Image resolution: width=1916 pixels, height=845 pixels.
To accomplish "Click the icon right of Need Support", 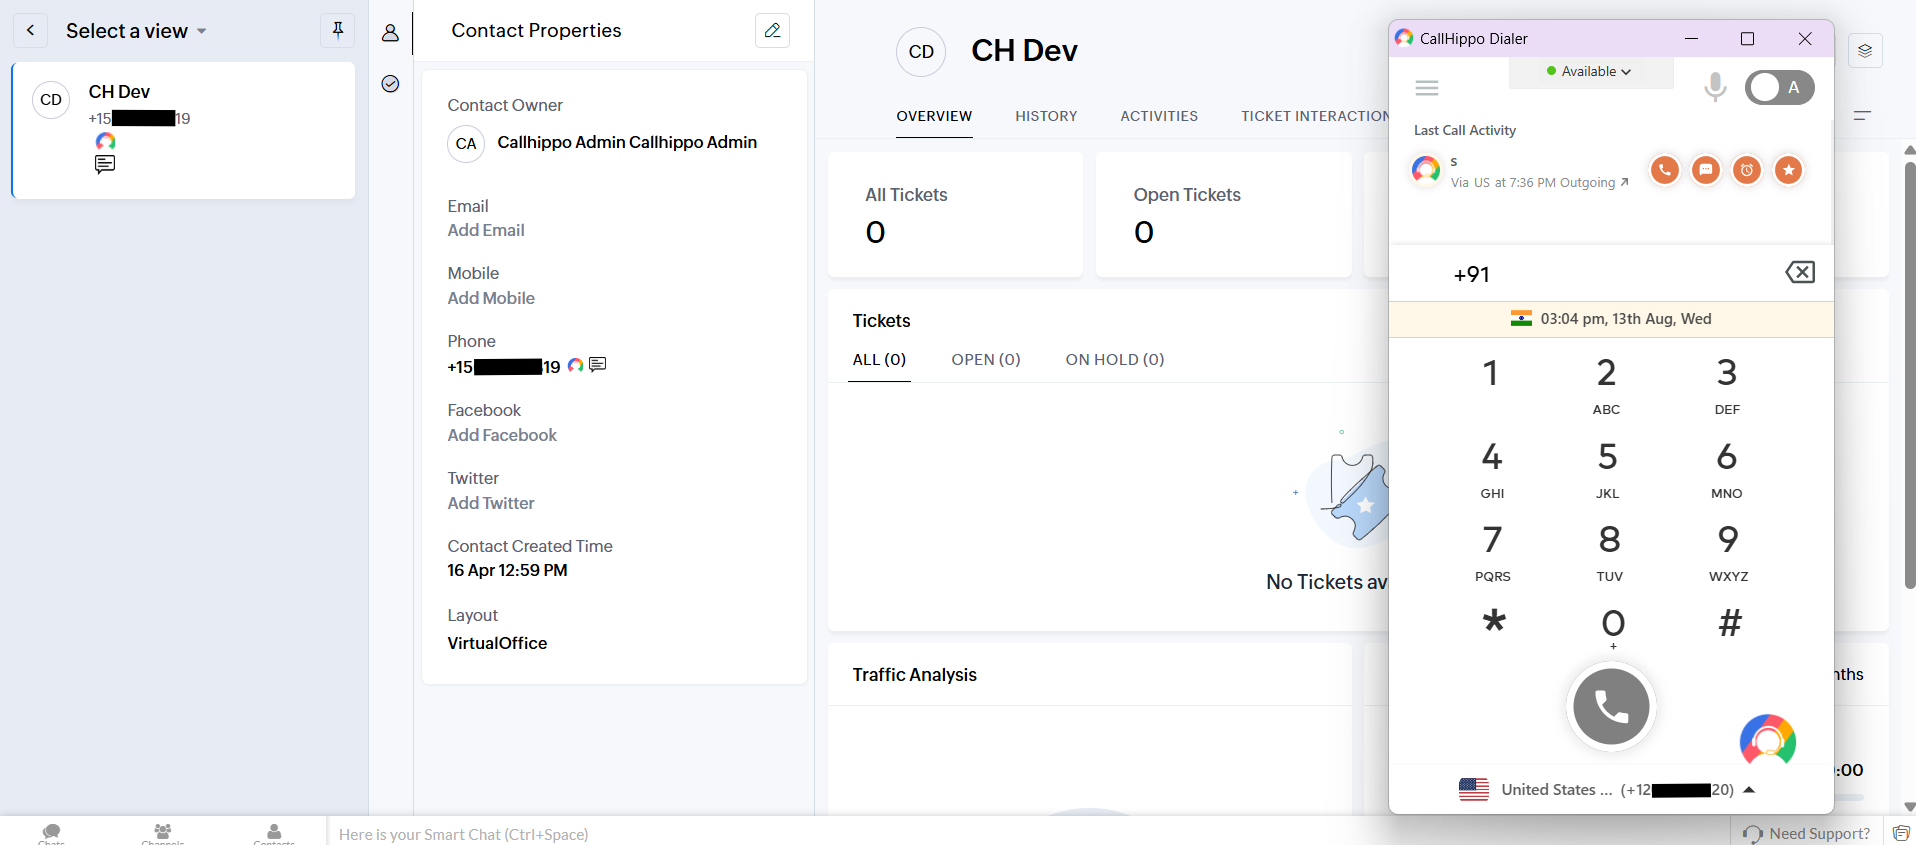I will (1901, 833).
